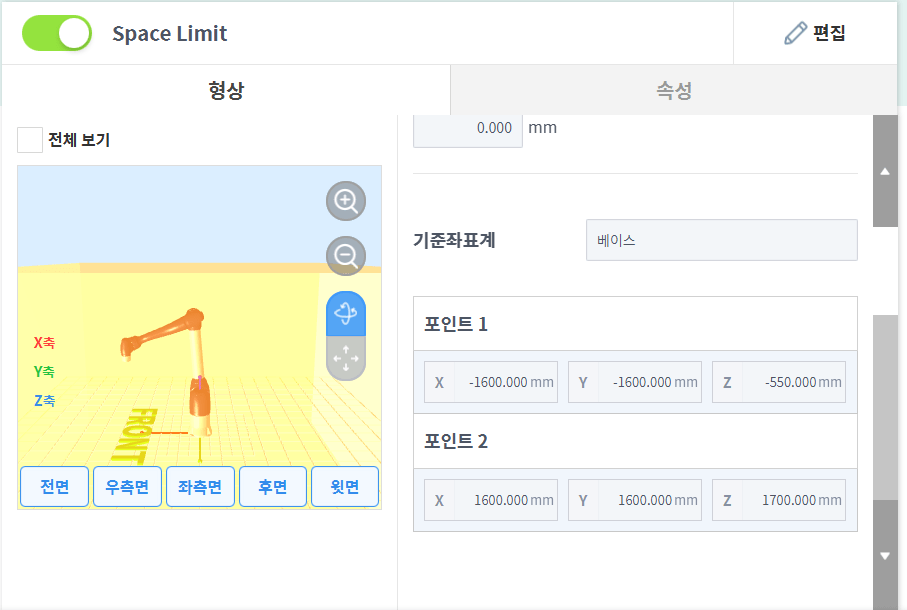Zoom in the 3D robot view
This screenshot has width=907, height=610.
point(346,201)
